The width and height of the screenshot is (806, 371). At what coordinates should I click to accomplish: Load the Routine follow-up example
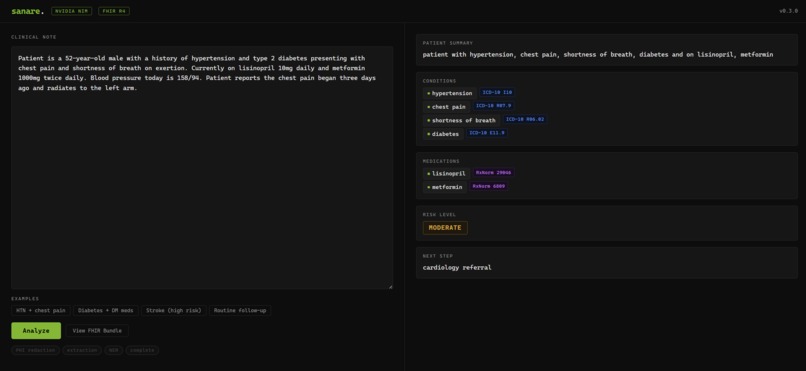click(240, 311)
